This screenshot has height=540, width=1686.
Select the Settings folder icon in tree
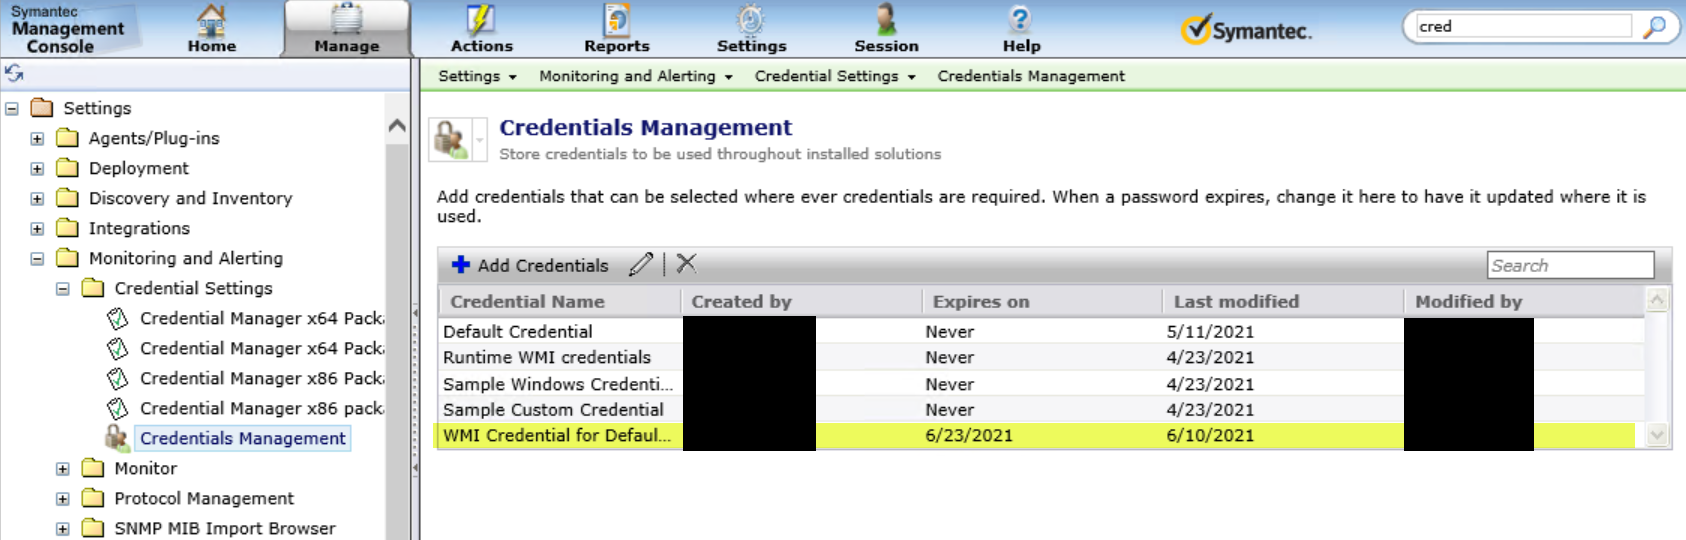click(42, 107)
